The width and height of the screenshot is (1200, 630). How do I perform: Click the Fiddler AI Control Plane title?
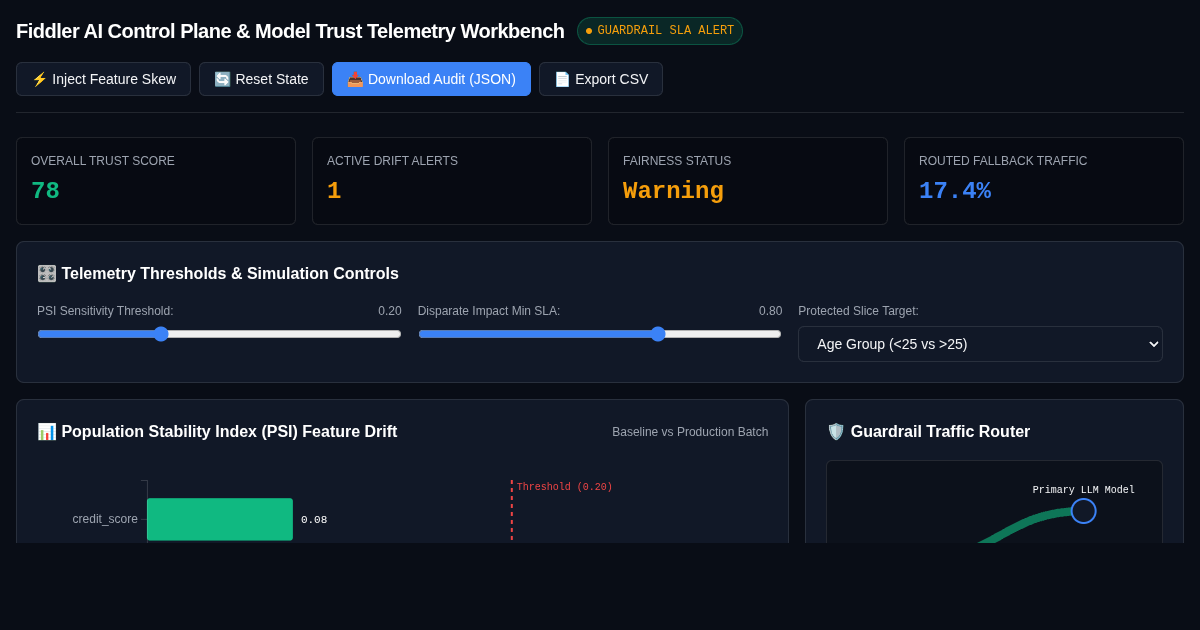(x=290, y=31)
